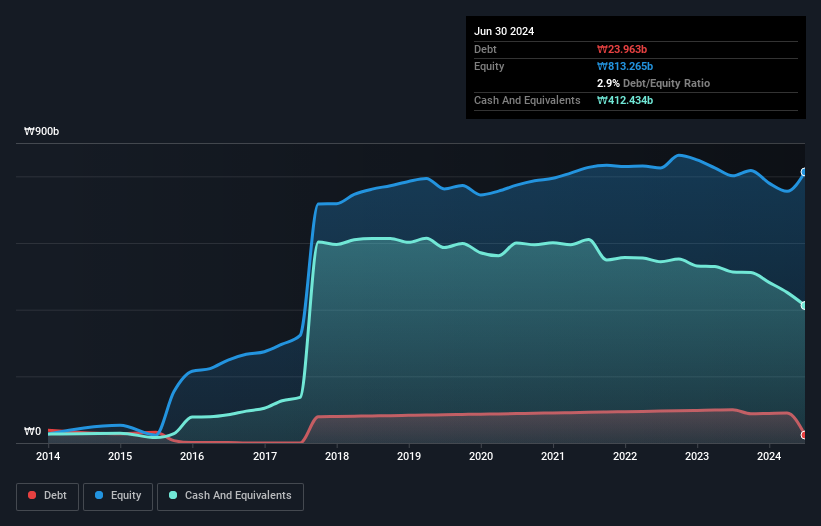Click the Debt row label in tooltip

[x=485, y=49]
